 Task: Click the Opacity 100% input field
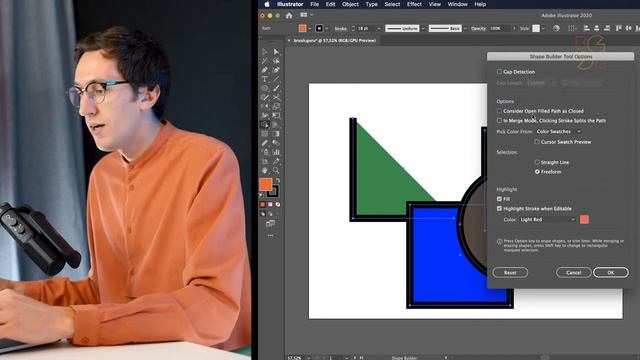(x=499, y=28)
